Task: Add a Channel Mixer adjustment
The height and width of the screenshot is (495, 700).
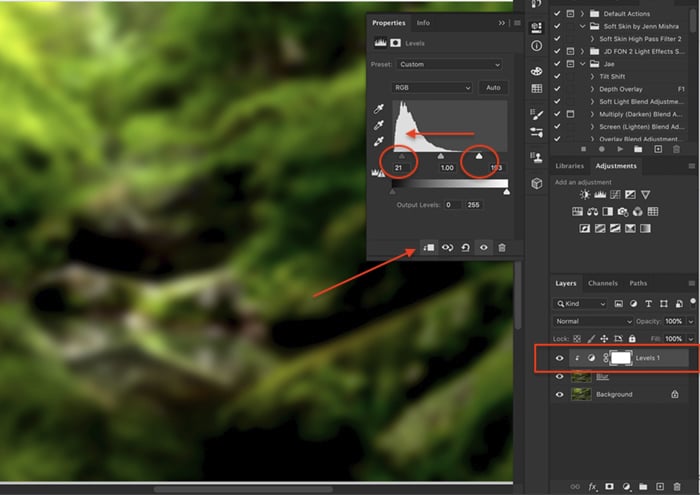Action: pyautogui.click(x=638, y=212)
